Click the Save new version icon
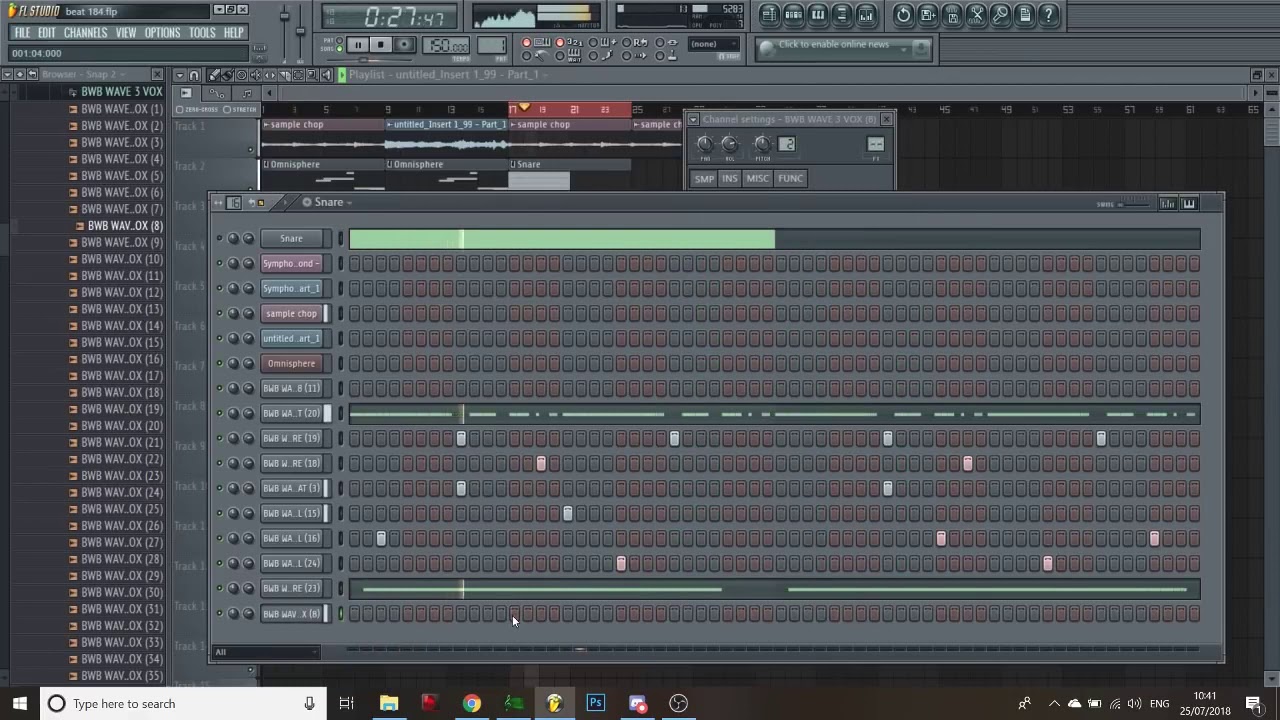 coord(928,14)
